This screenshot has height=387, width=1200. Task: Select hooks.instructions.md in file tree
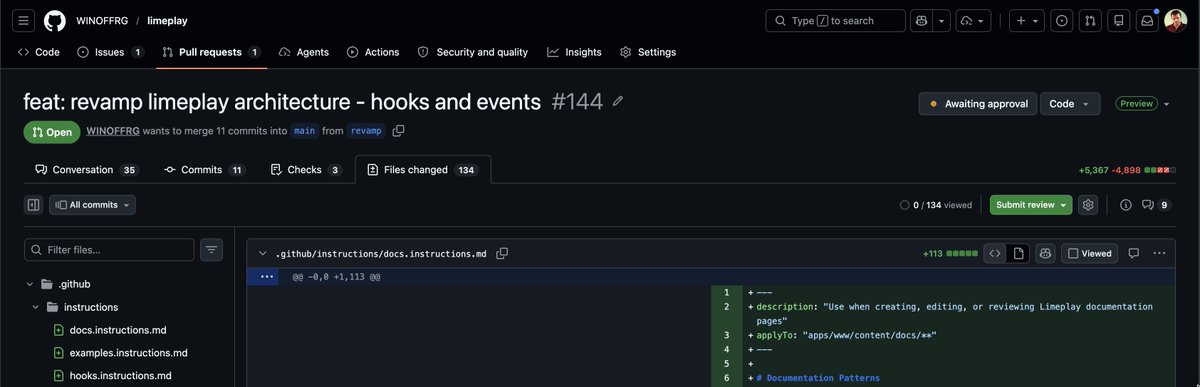click(x=120, y=376)
